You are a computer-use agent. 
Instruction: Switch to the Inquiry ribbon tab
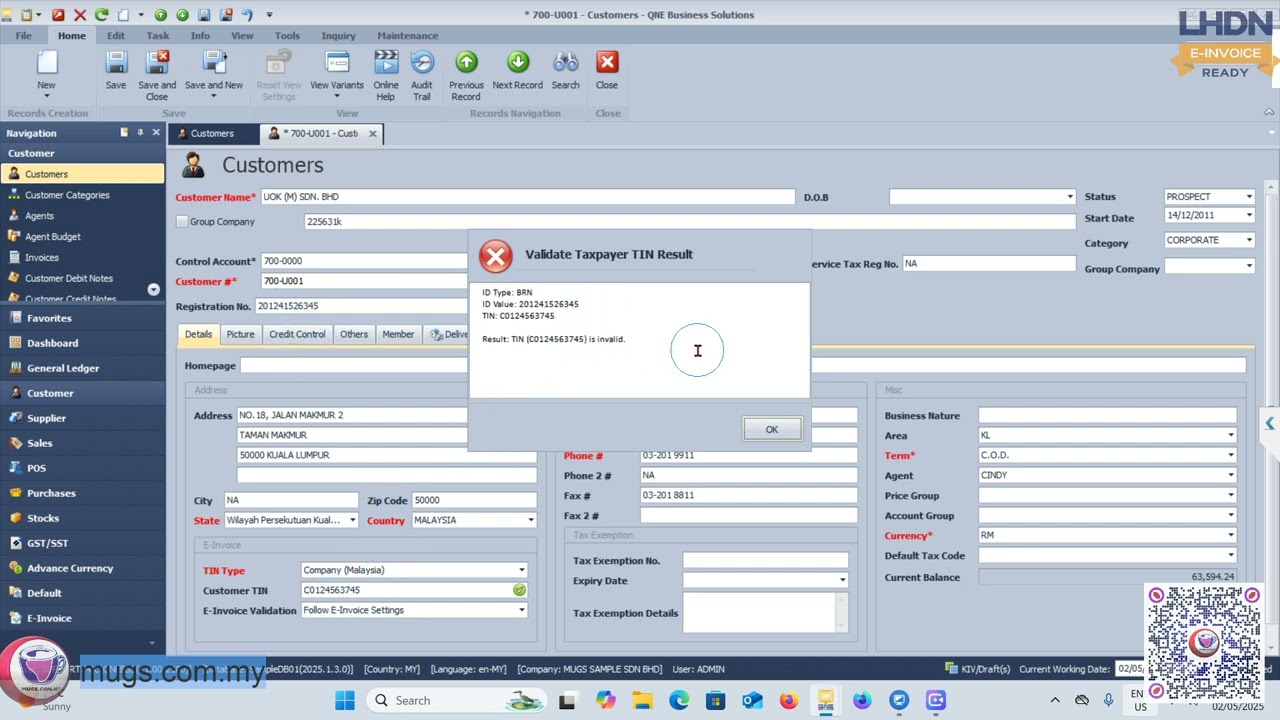(338, 36)
